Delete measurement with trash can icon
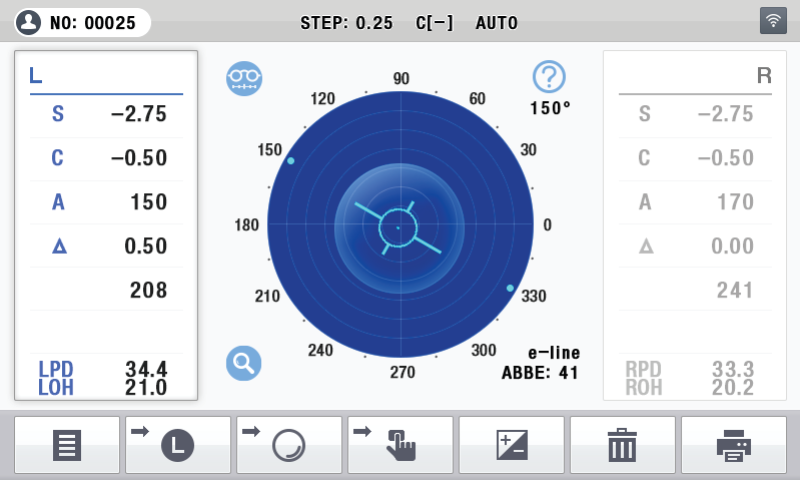This screenshot has height=480, width=800. 622,445
